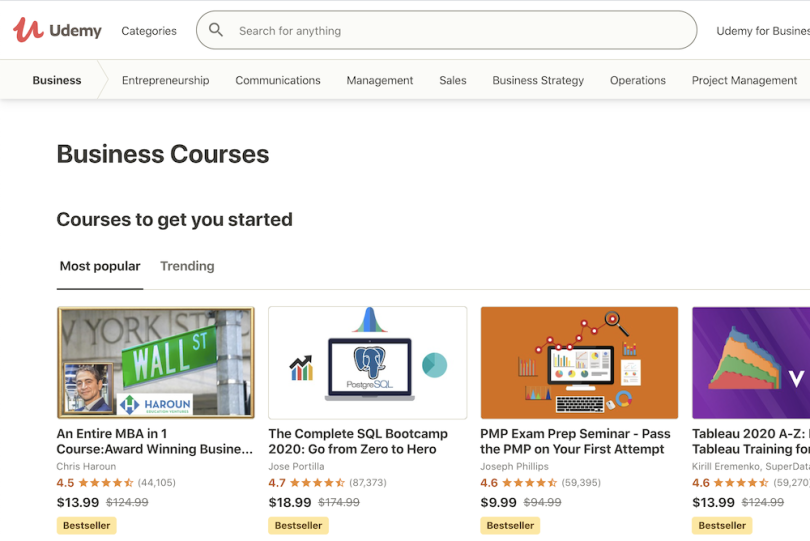
Task: Open the Categories menu
Action: tap(149, 31)
